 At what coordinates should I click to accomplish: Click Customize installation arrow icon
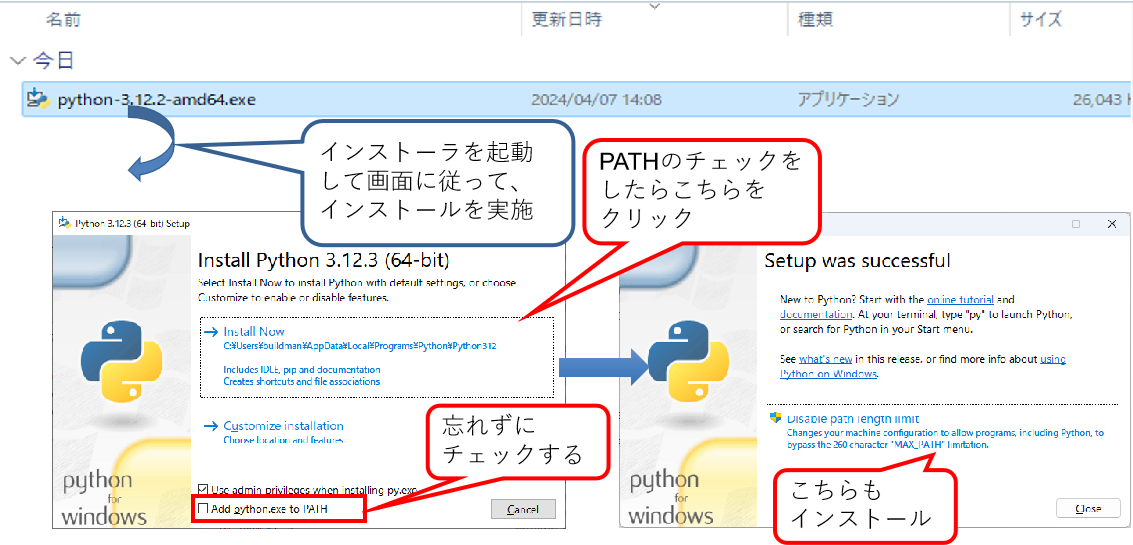coord(210,426)
